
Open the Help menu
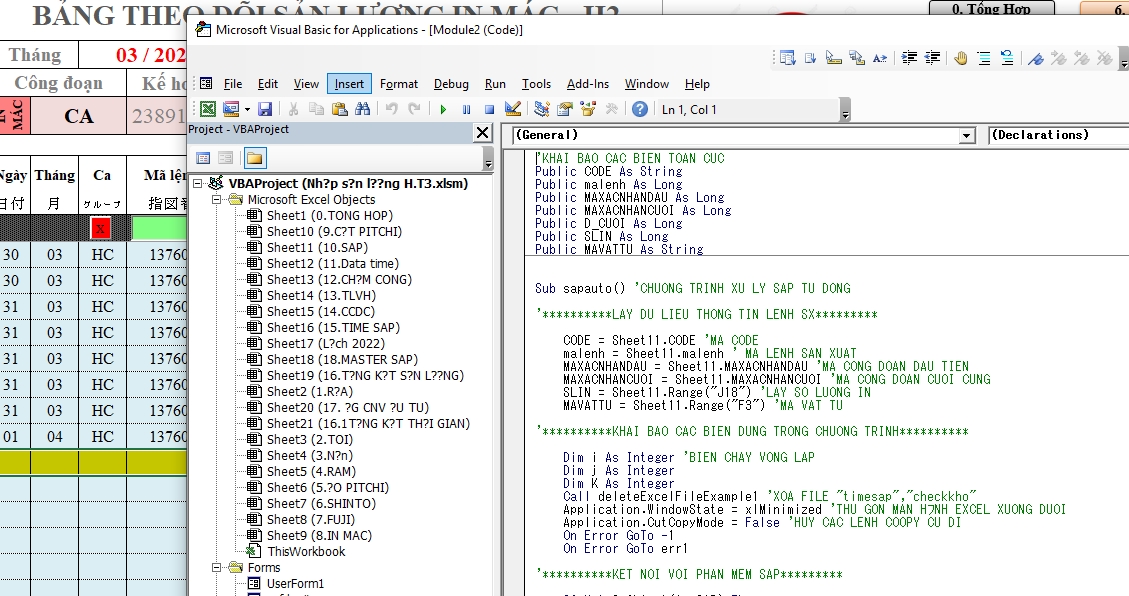697,84
